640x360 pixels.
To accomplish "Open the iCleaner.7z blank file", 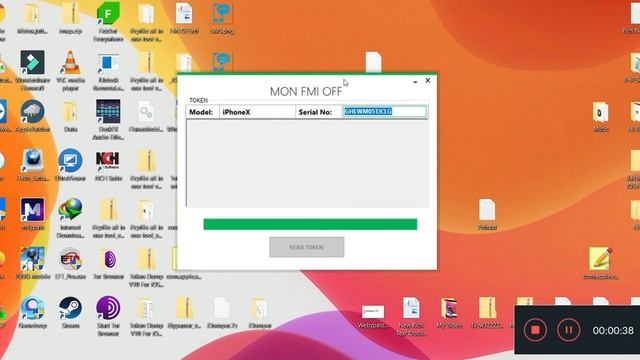I will [222, 312].
